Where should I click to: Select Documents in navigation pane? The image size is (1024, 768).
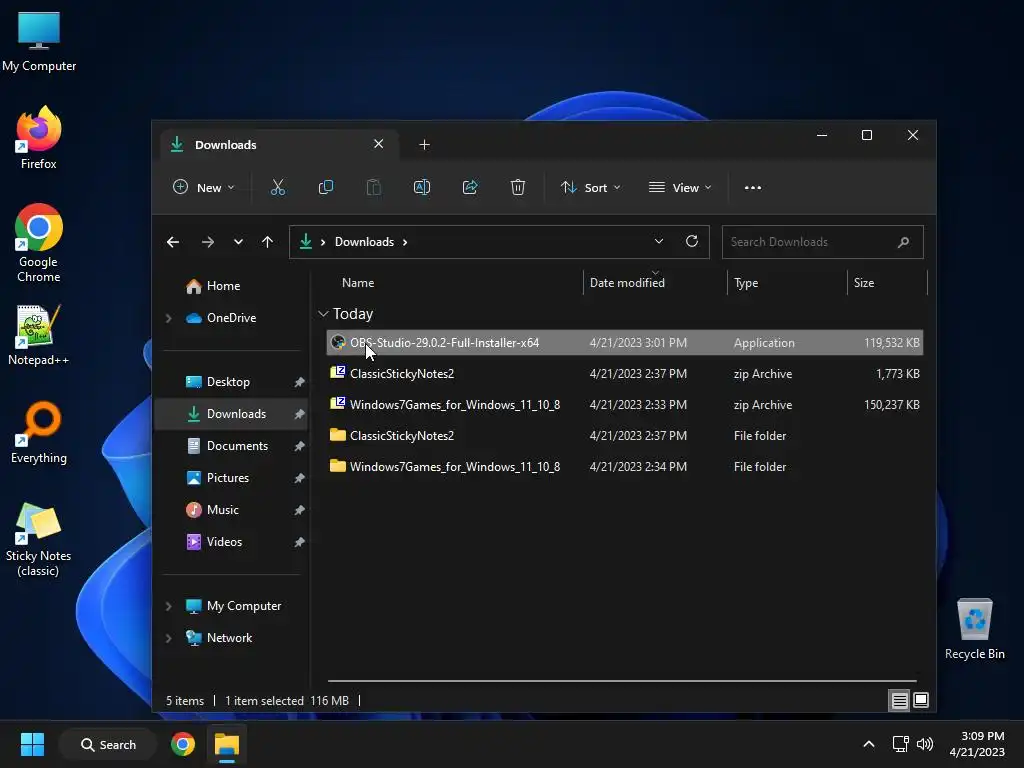click(x=227, y=446)
